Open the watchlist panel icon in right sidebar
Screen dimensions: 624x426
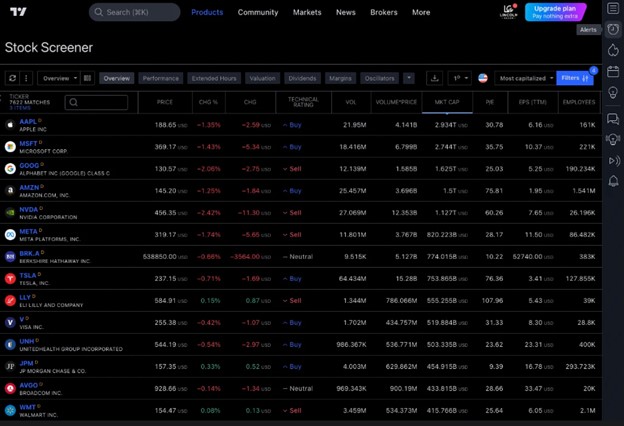(x=613, y=8)
